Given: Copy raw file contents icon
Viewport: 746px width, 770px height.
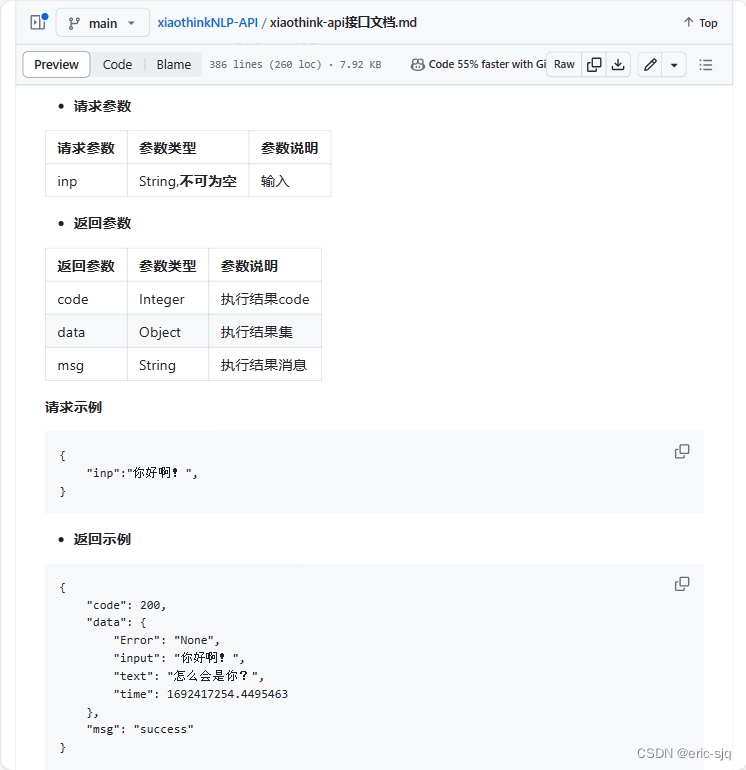Looking at the screenshot, I should tap(594, 64).
